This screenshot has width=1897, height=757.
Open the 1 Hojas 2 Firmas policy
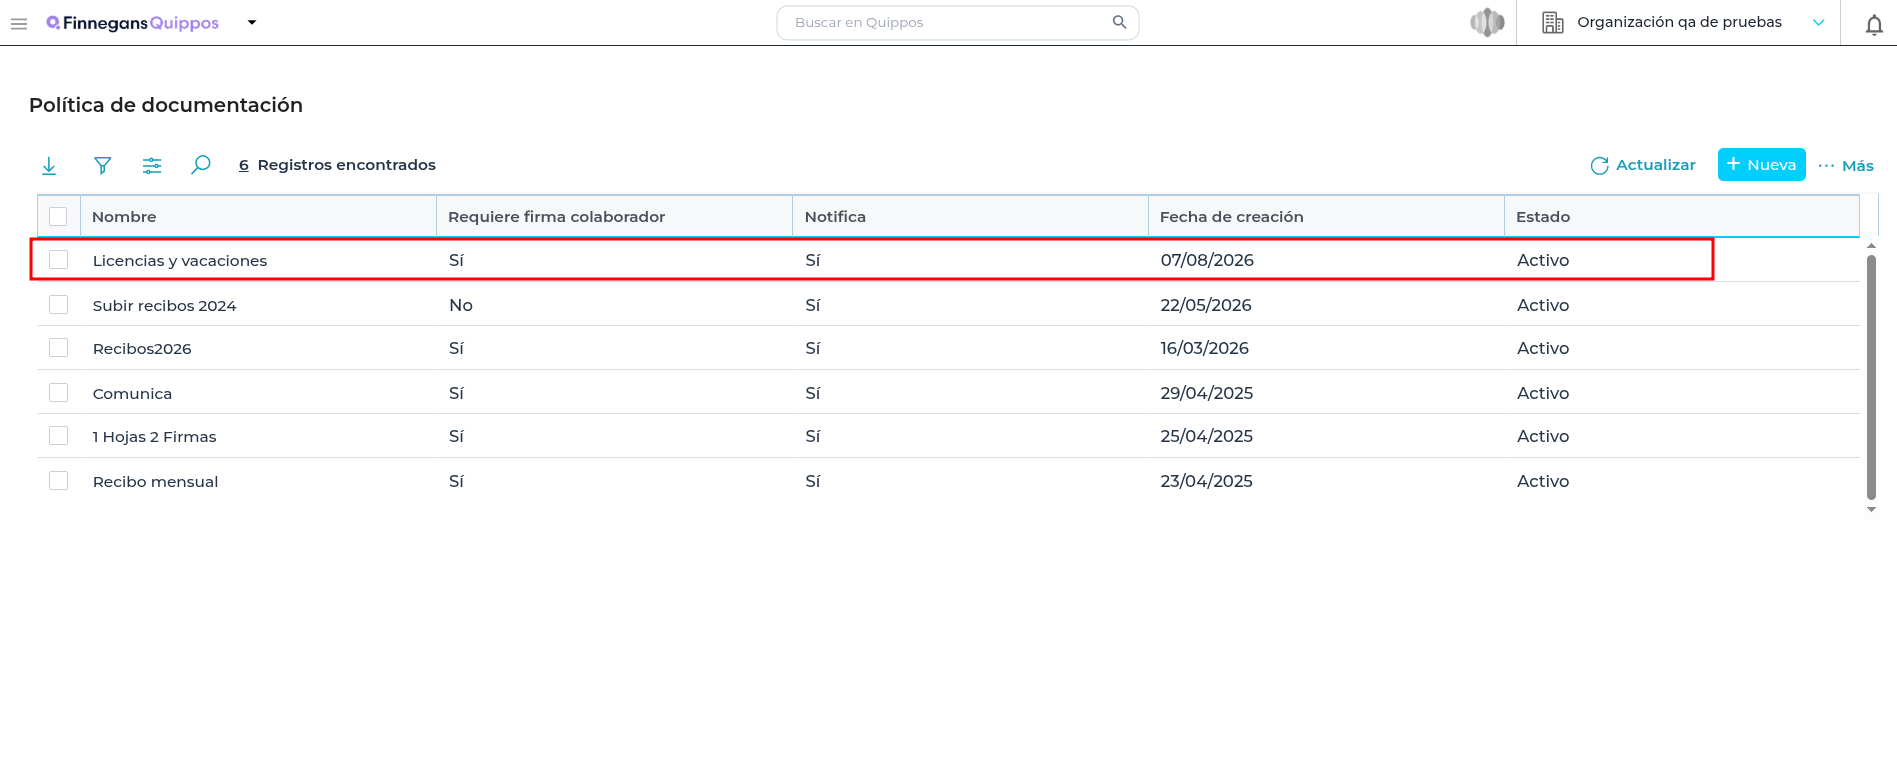click(155, 436)
